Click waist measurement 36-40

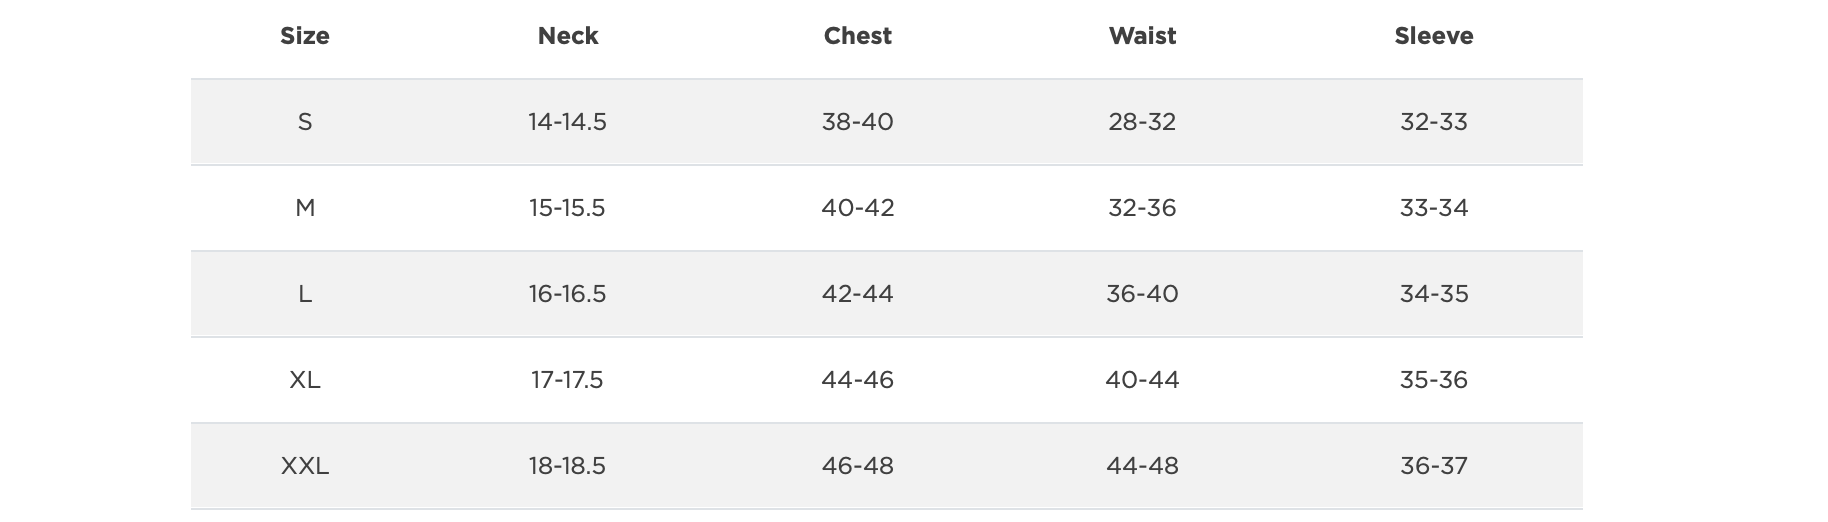(1142, 294)
